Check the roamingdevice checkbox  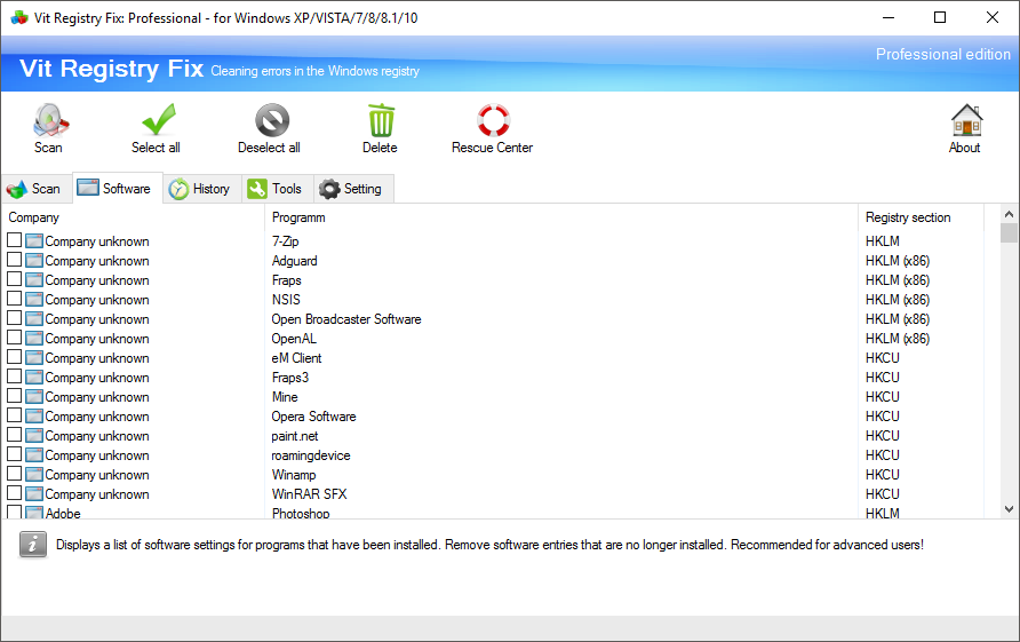coord(14,454)
